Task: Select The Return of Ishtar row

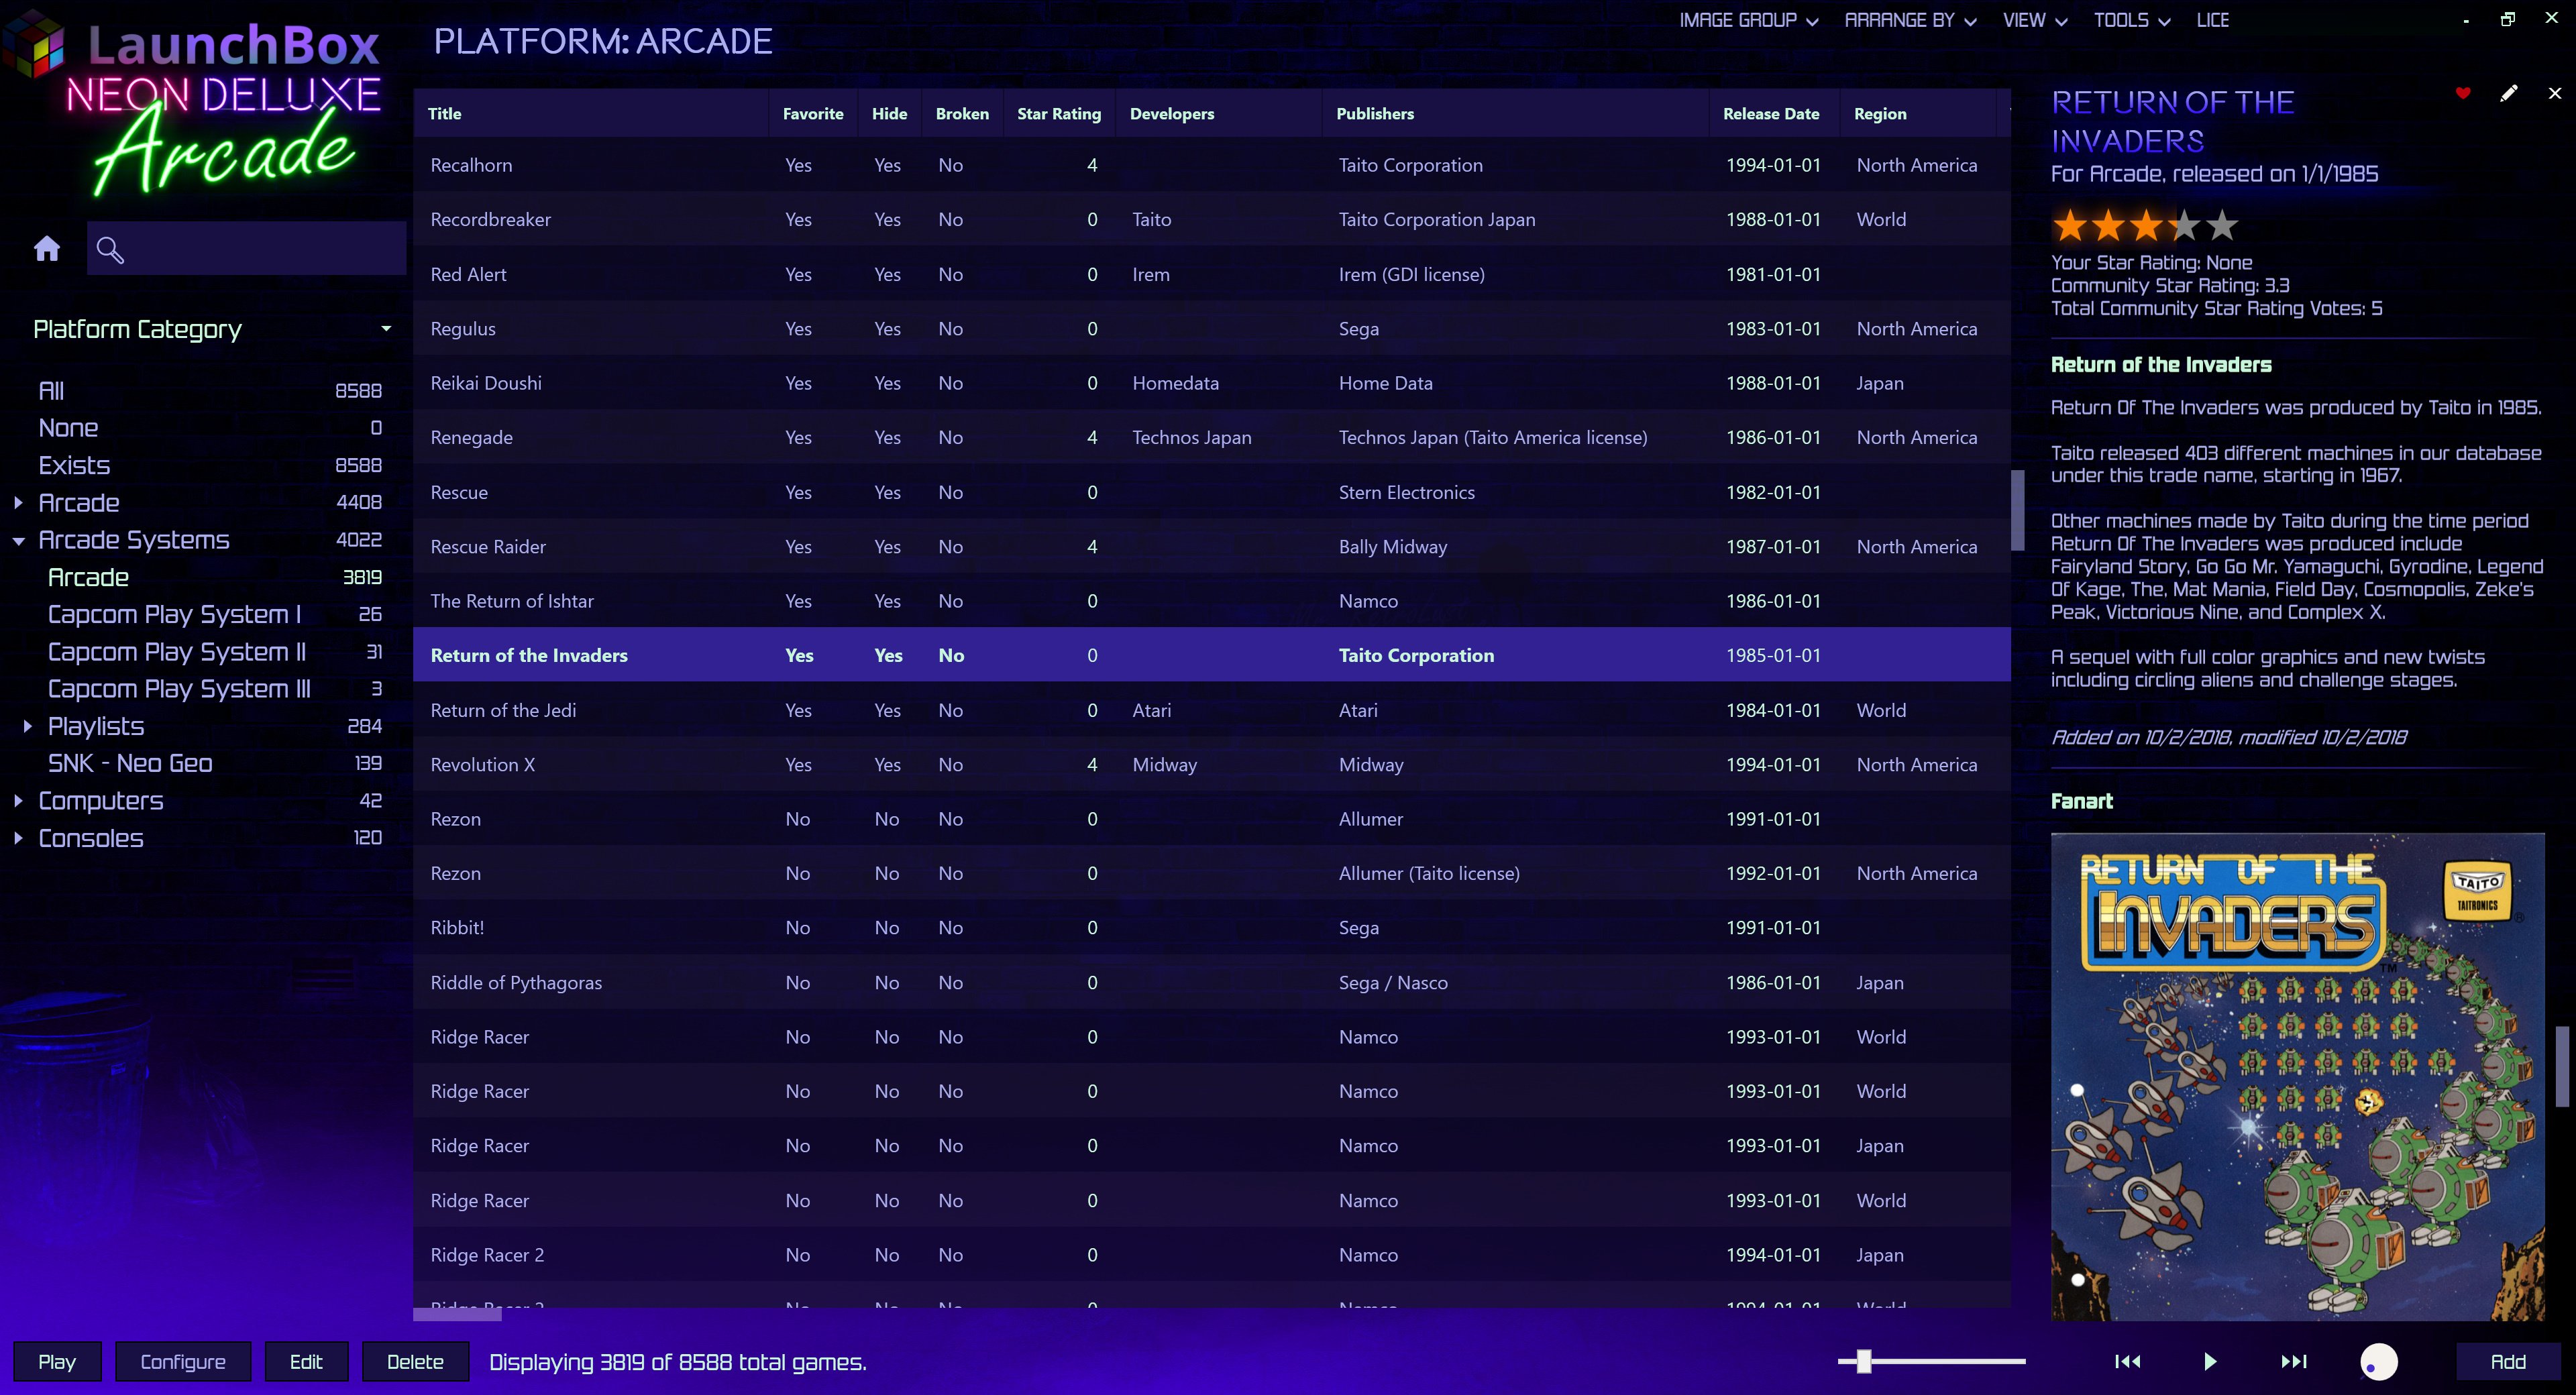Action: (x=1211, y=601)
